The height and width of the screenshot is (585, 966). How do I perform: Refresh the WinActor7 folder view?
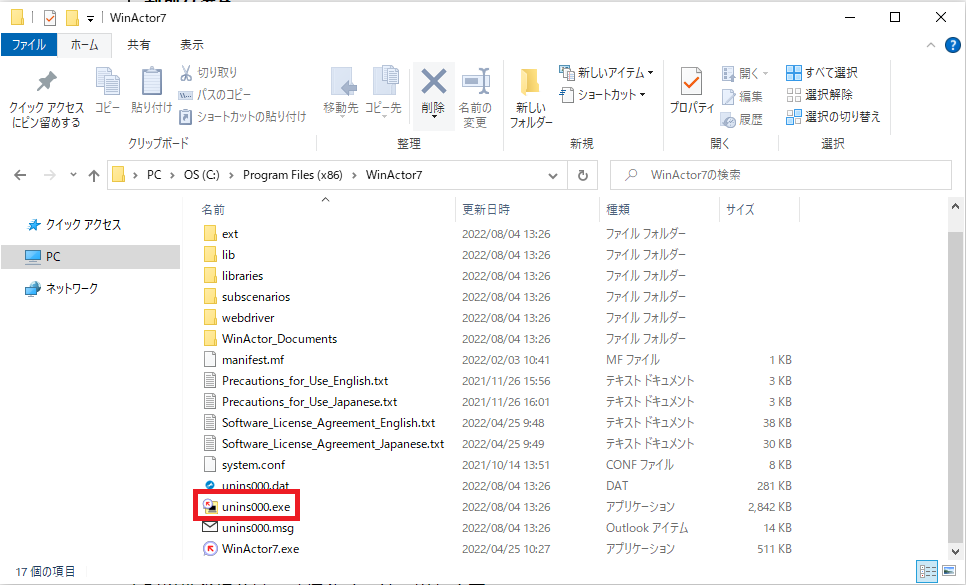pos(583,176)
